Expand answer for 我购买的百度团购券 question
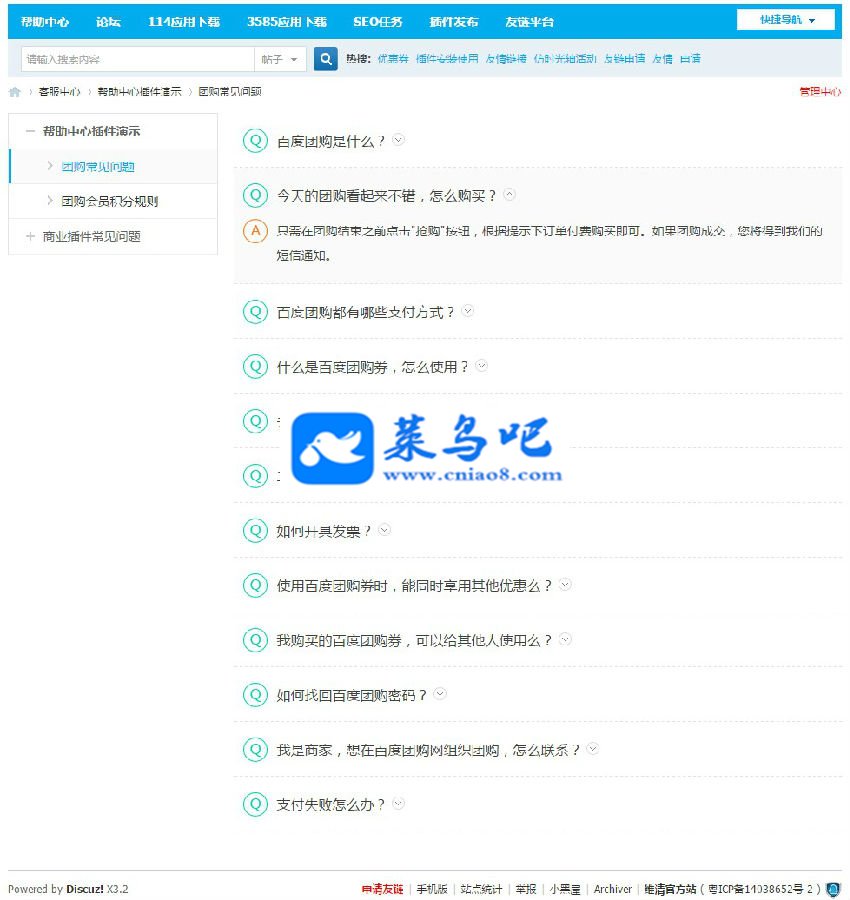This screenshot has height=900, width=850. [565, 639]
